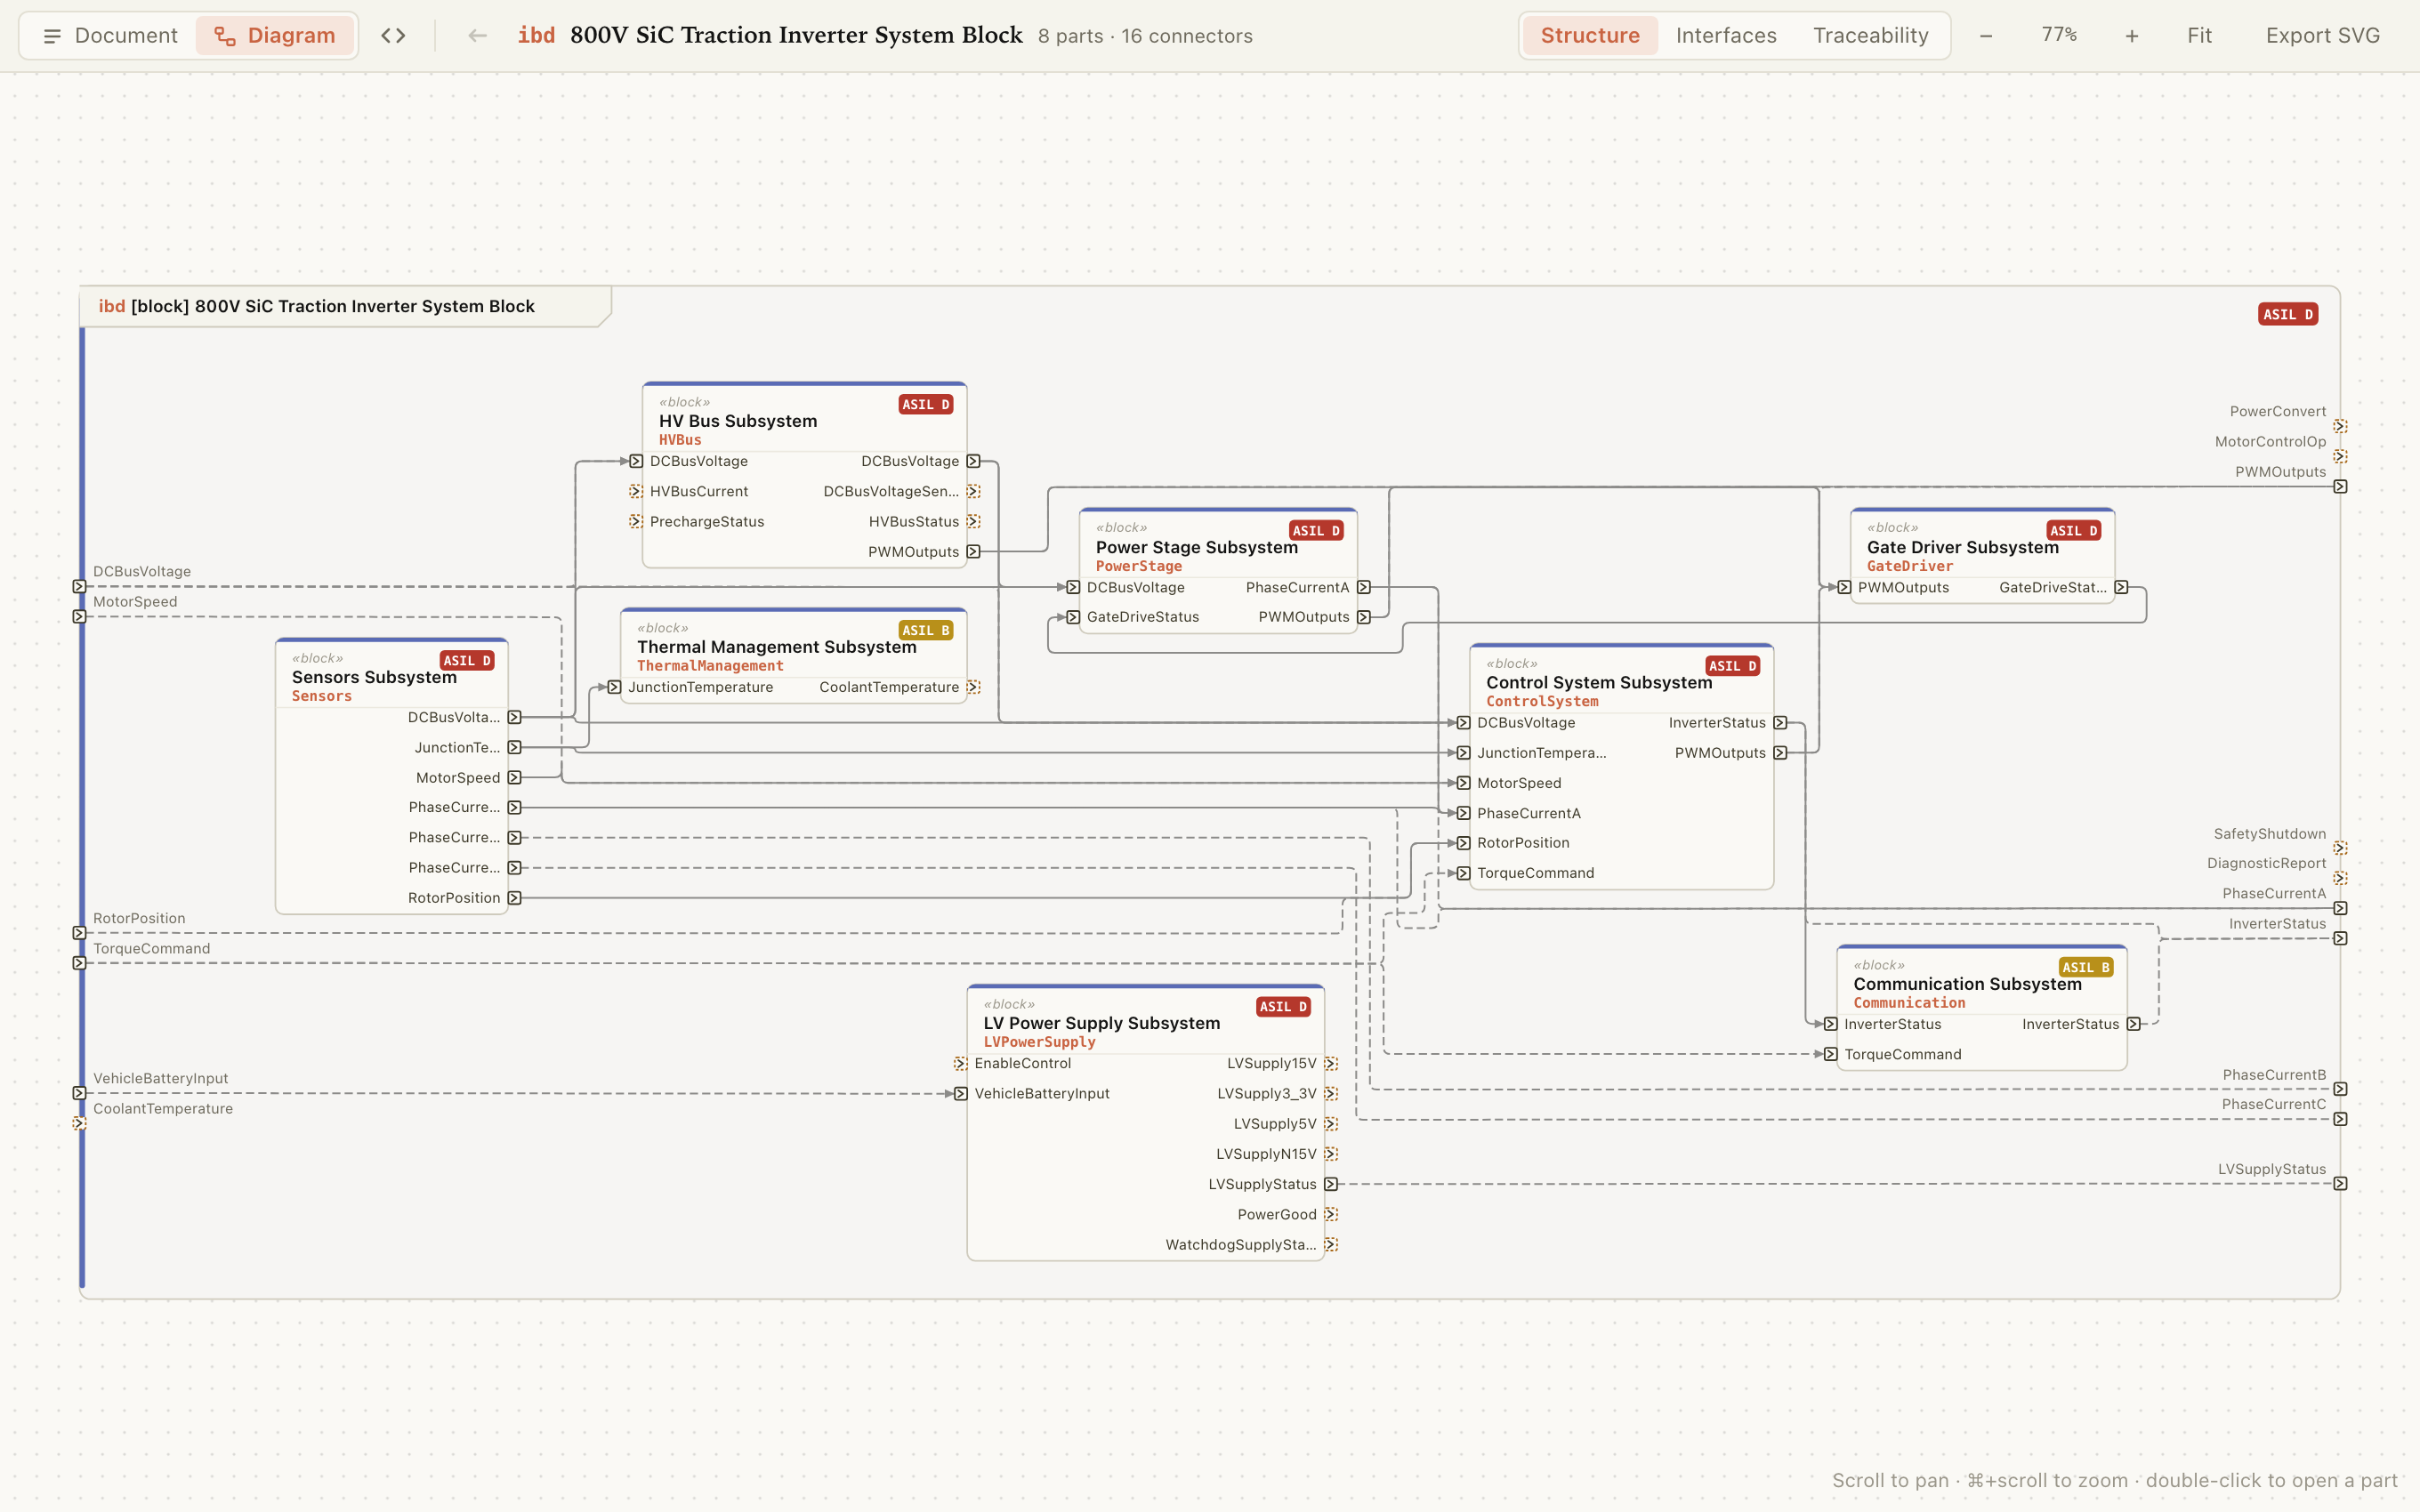Click the Control System Subsystem title

click(x=1598, y=682)
